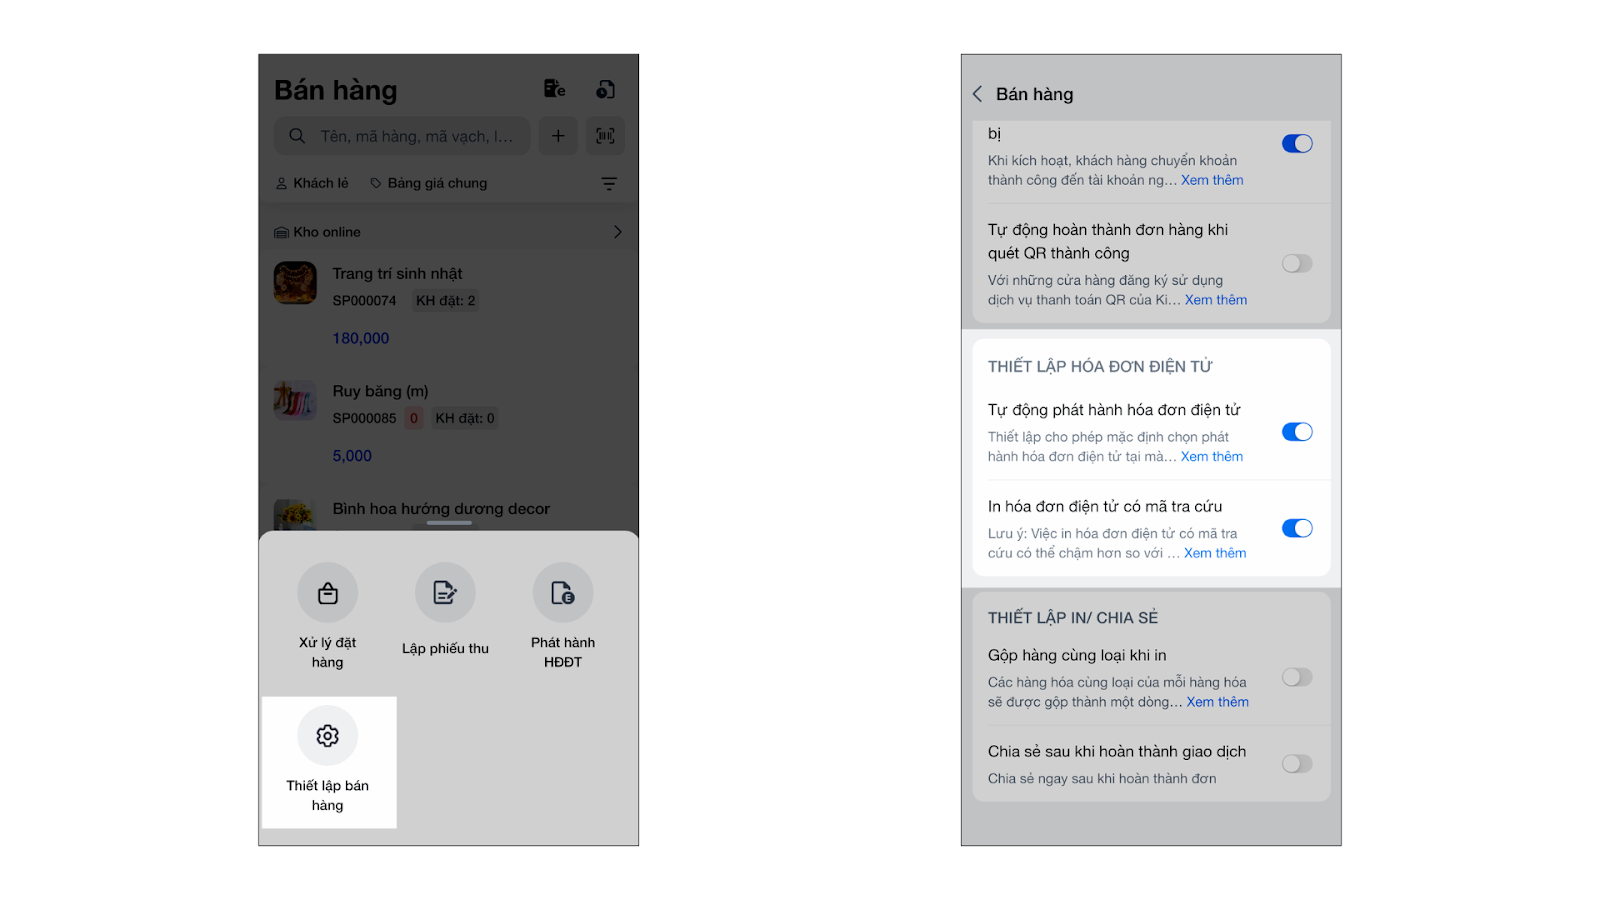Open Xem thêm for the QR auto-complete setting
This screenshot has height=900, width=1600.
pos(1216,300)
